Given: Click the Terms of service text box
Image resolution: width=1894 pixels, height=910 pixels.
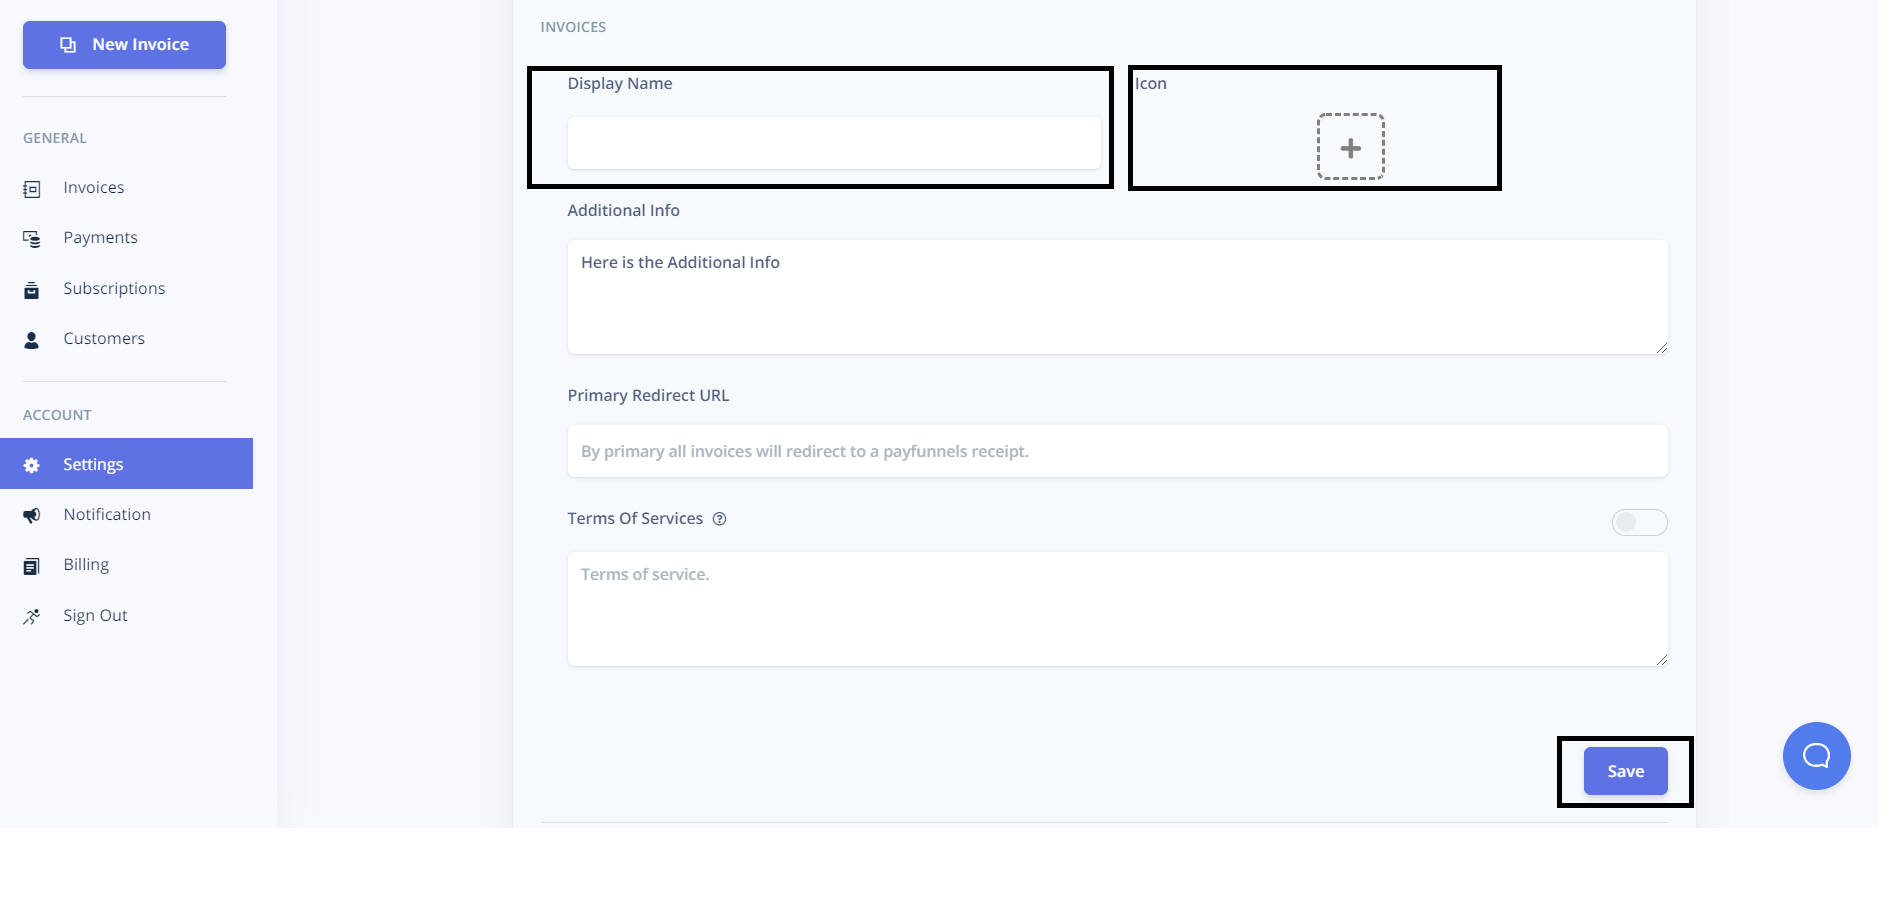Looking at the screenshot, I should [x=1117, y=607].
